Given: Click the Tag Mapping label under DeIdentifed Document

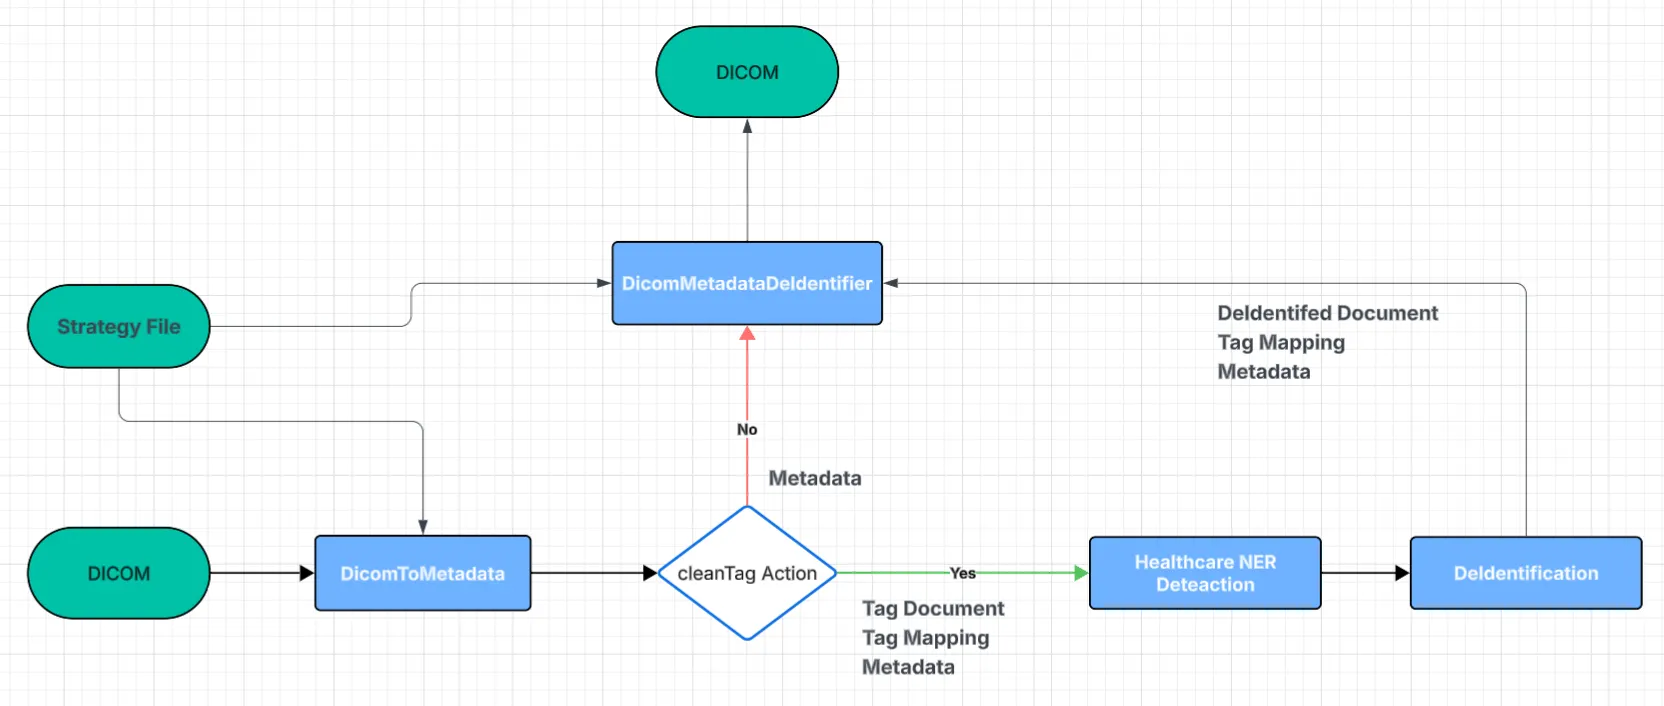Looking at the screenshot, I should click(1281, 342).
